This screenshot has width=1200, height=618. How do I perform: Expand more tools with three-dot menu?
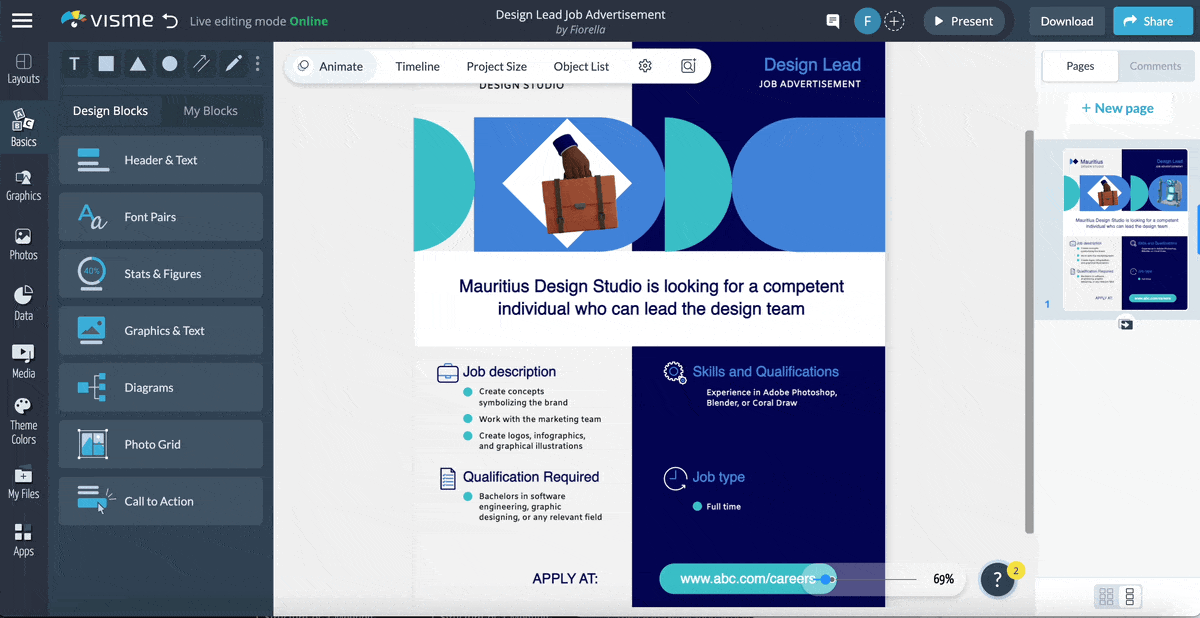[x=257, y=64]
